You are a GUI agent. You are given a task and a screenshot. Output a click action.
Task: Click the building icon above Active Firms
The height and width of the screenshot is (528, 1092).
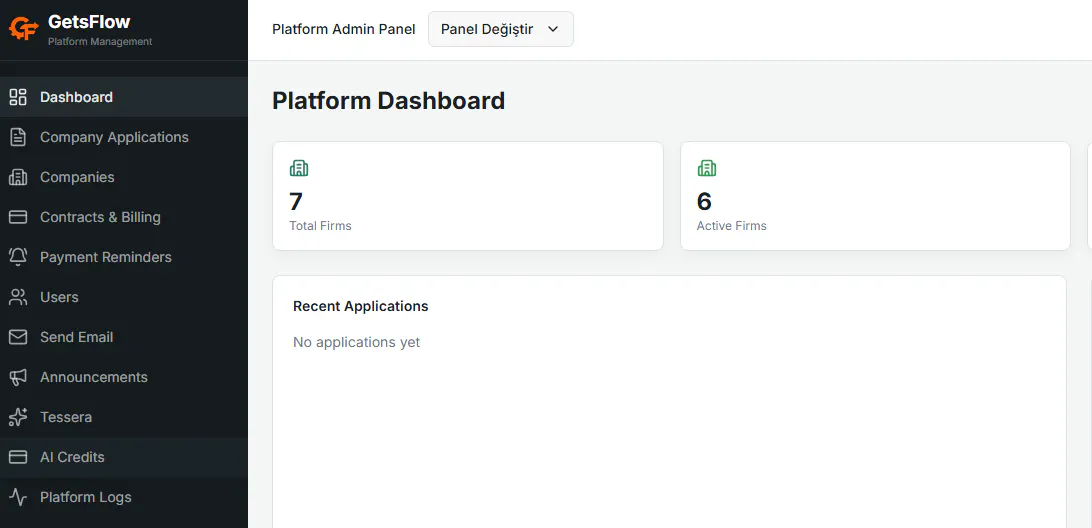(x=706, y=168)
